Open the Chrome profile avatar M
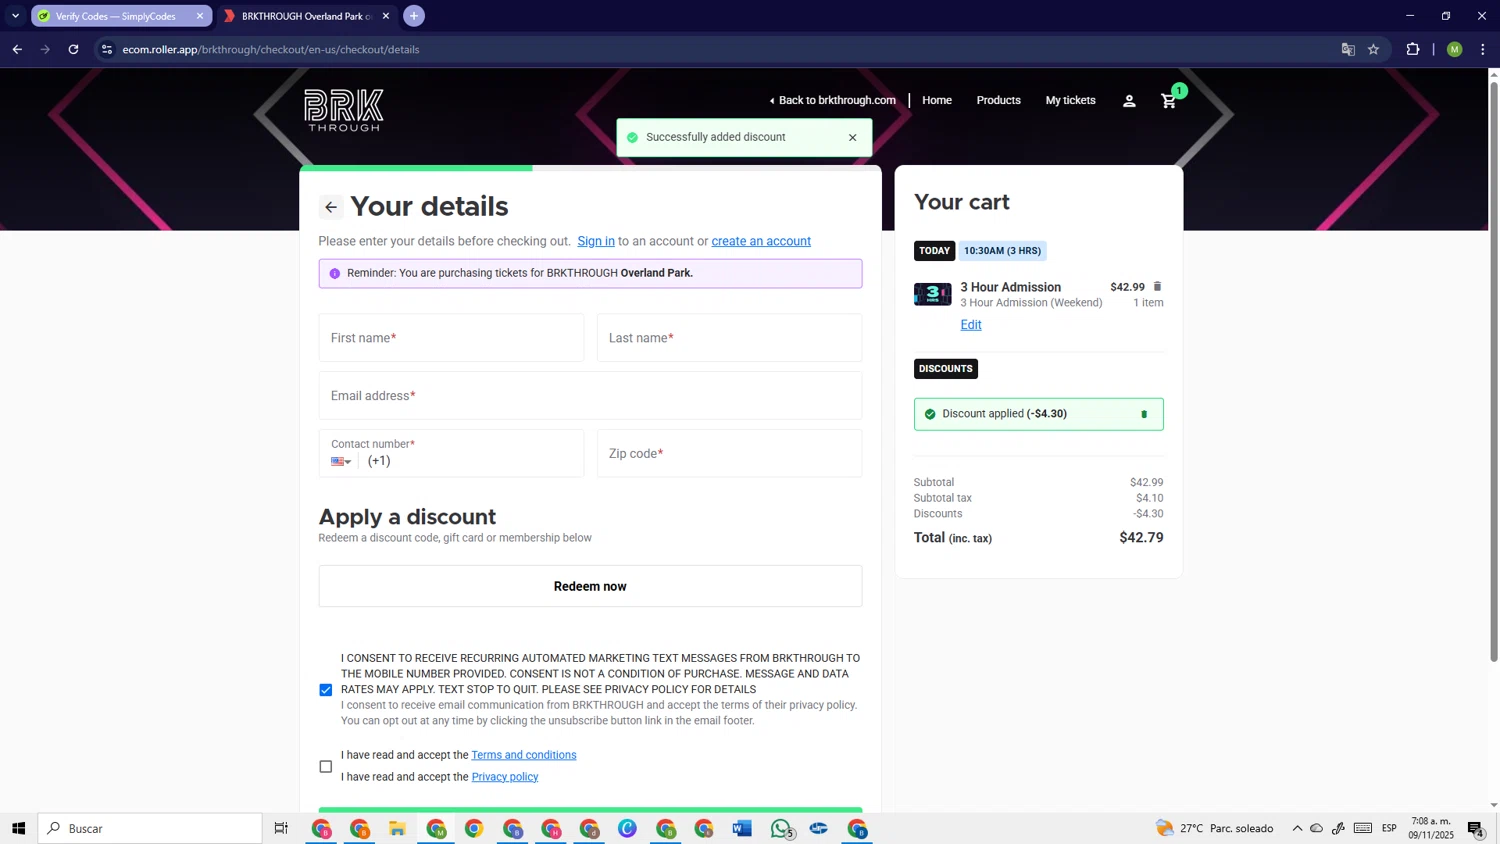This screenshot has height=844, width=1500. tap(1454, 49)
